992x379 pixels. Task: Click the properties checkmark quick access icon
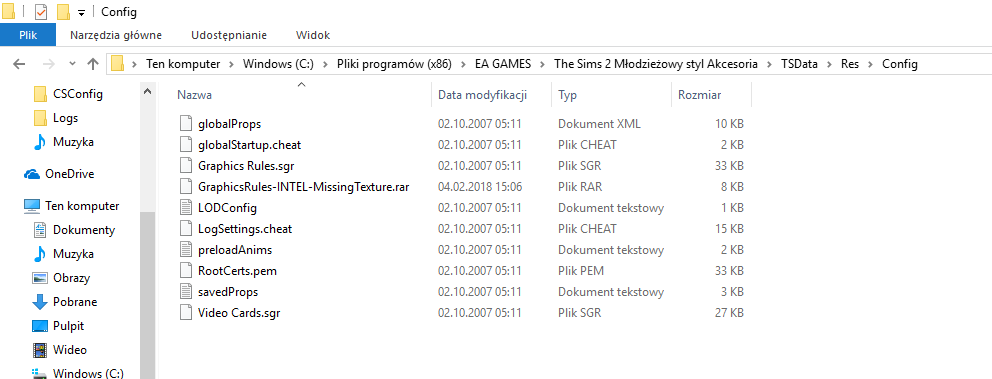[x=40, y=11]
